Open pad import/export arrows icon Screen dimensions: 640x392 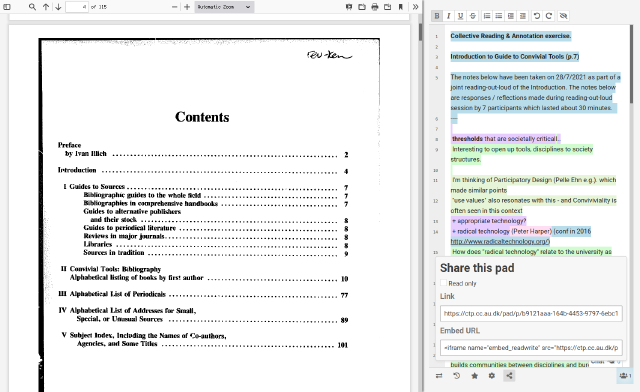(x=439, y=376)
